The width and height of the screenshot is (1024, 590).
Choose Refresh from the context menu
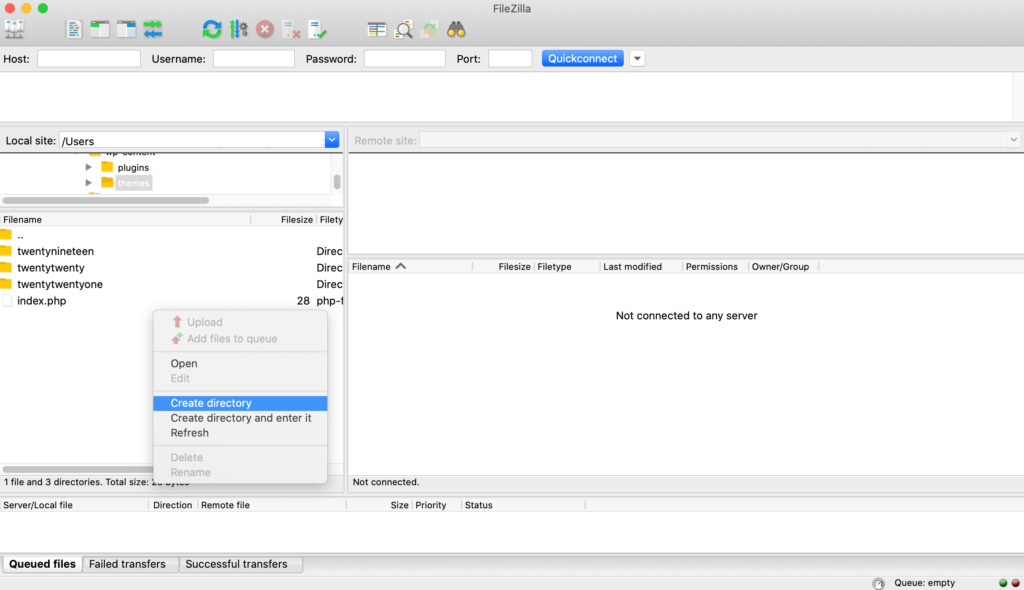coord(190,433)
